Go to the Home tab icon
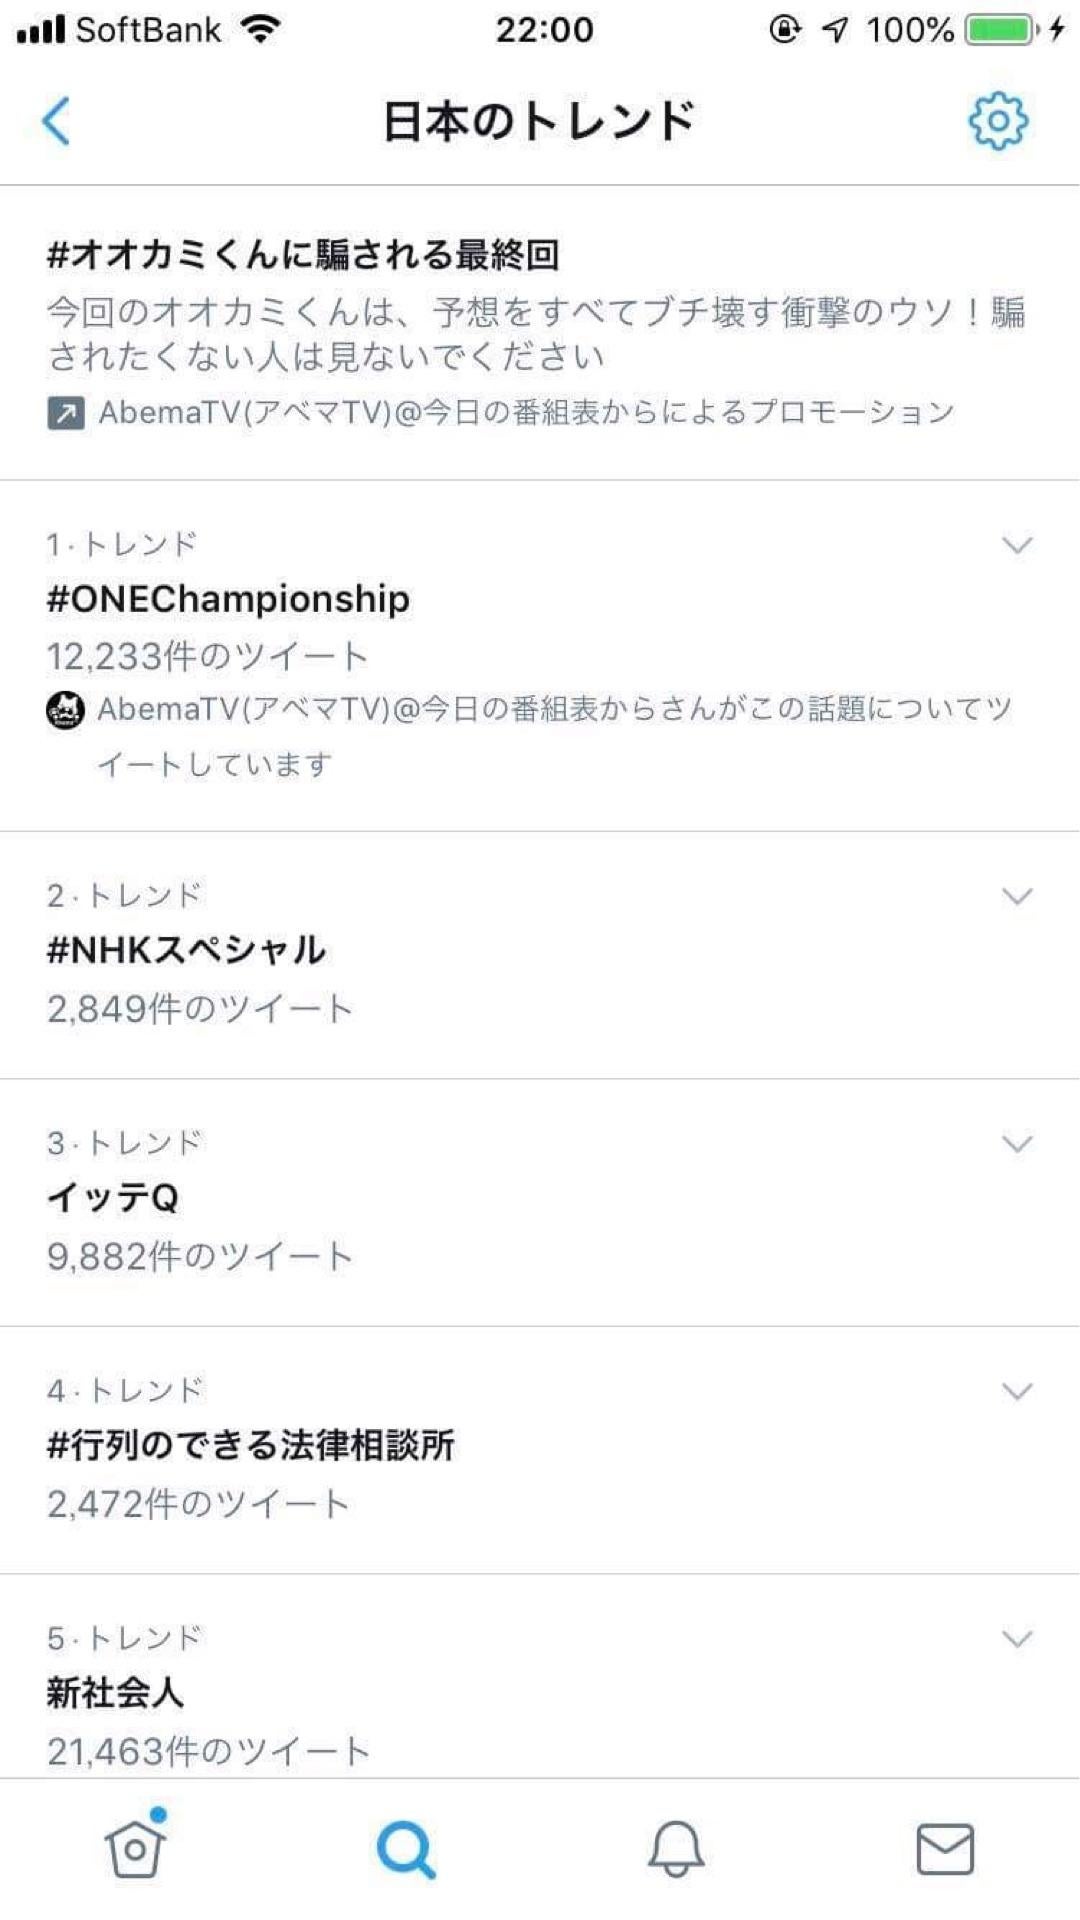This screenshot has width=1080, height=1920. click(135, 1847)
